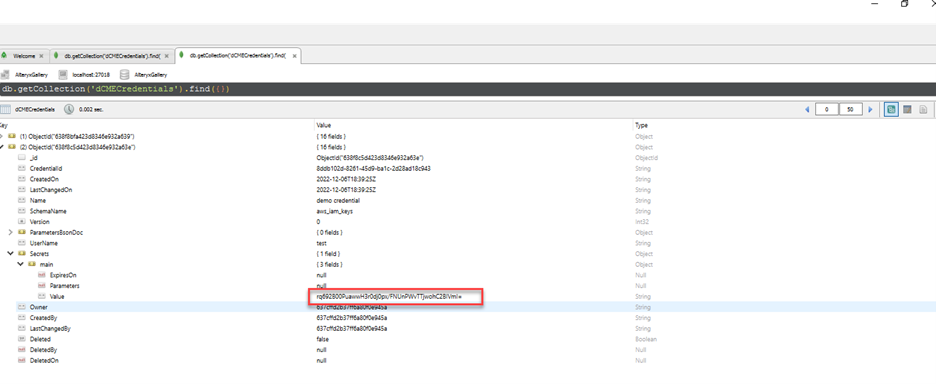Click the Value column header
Screen dimensions: 936x384
(324, 125)
